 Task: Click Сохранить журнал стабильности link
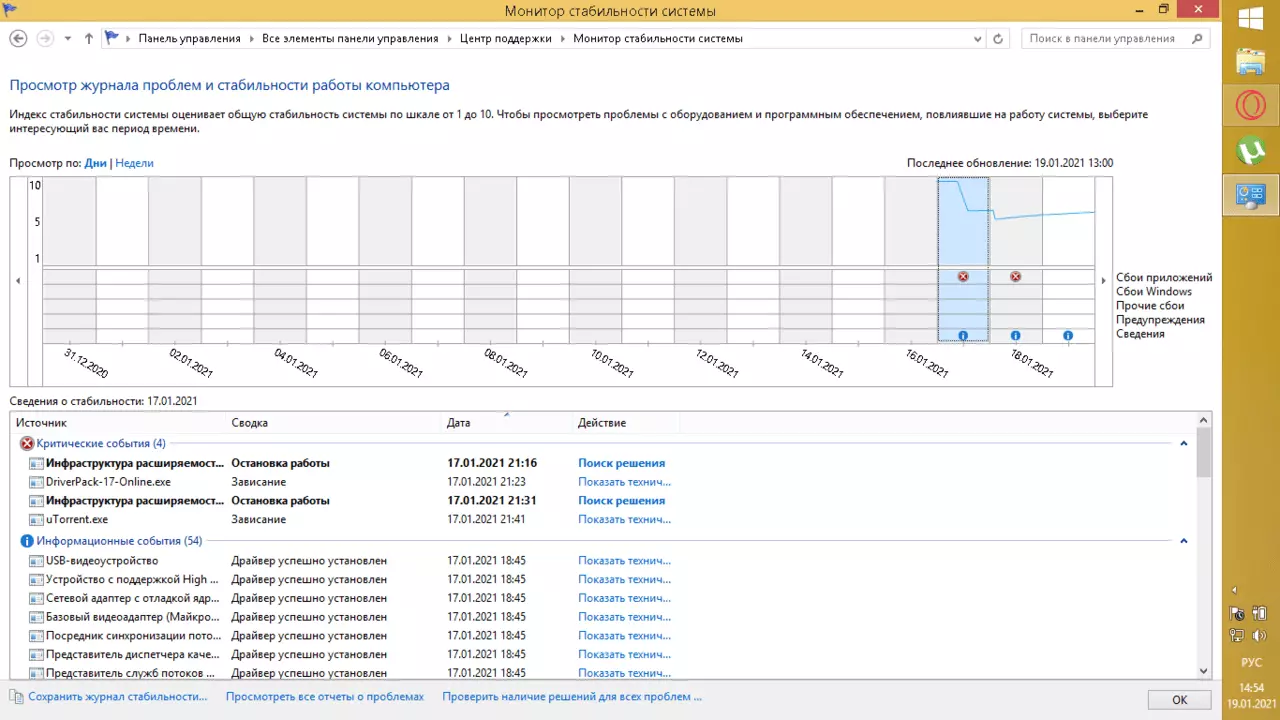click(x=117, y=697)
